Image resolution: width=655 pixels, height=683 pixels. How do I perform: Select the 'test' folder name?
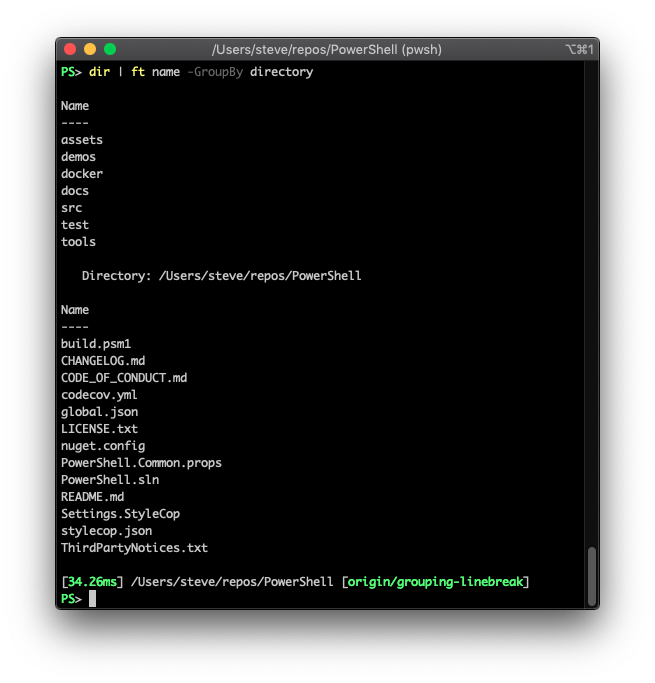pyautogui.click(x=75, y=225)
